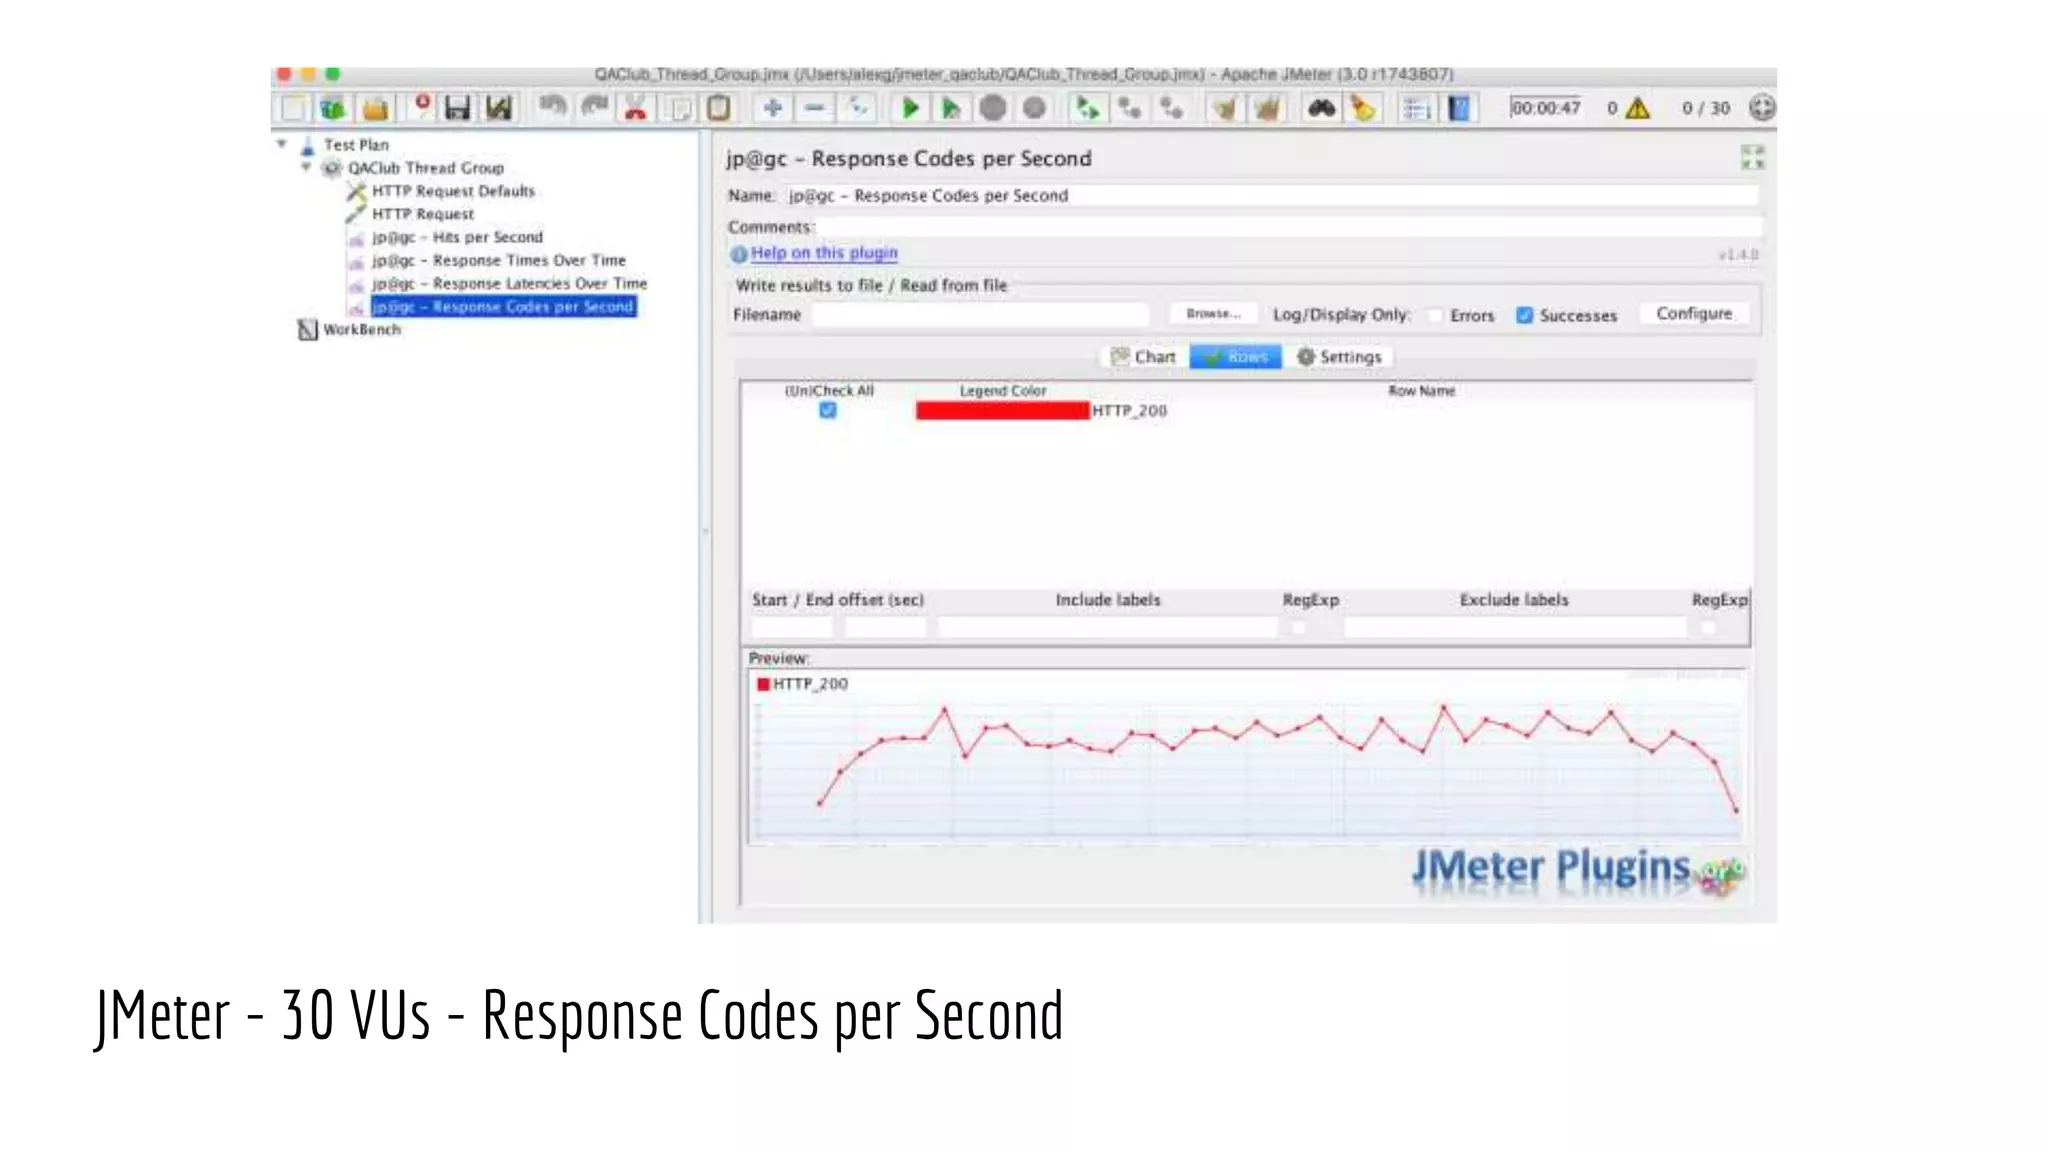Image resolution: width=2048 pixels, height=1152 pixels.
Task: Click the Save As icon
Action: [498, 108]
